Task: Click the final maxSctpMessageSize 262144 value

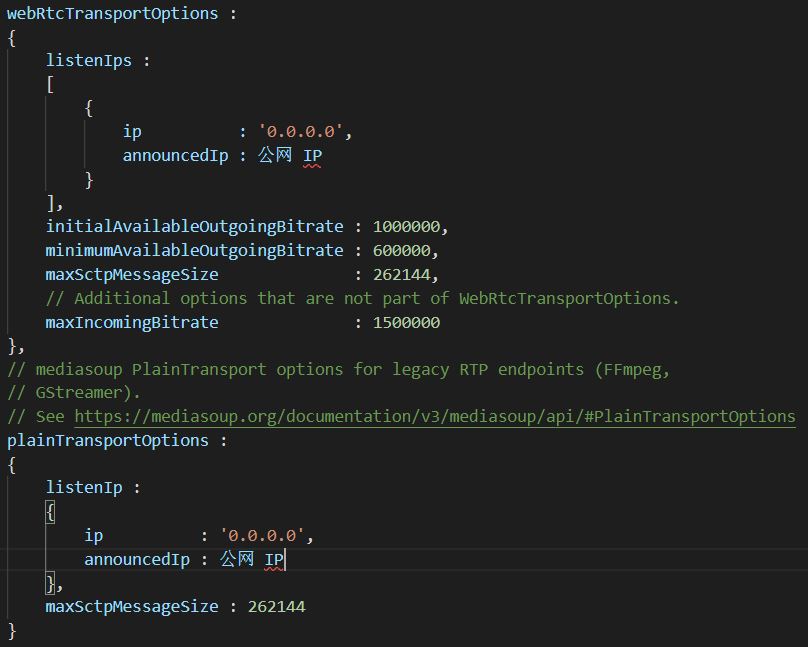Action: [279, 606]
